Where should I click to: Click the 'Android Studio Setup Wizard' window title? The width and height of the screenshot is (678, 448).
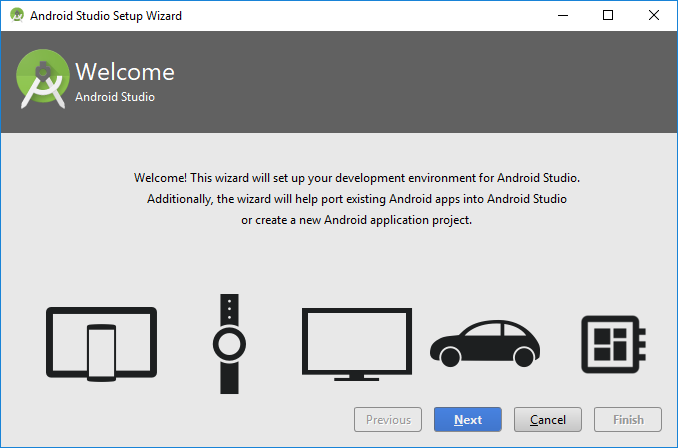click(106, 16)
